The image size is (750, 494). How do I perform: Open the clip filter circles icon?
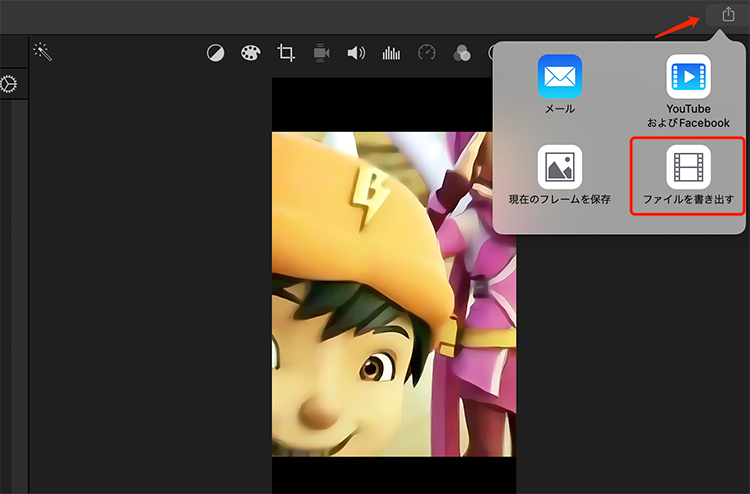(x=462, y=53)
